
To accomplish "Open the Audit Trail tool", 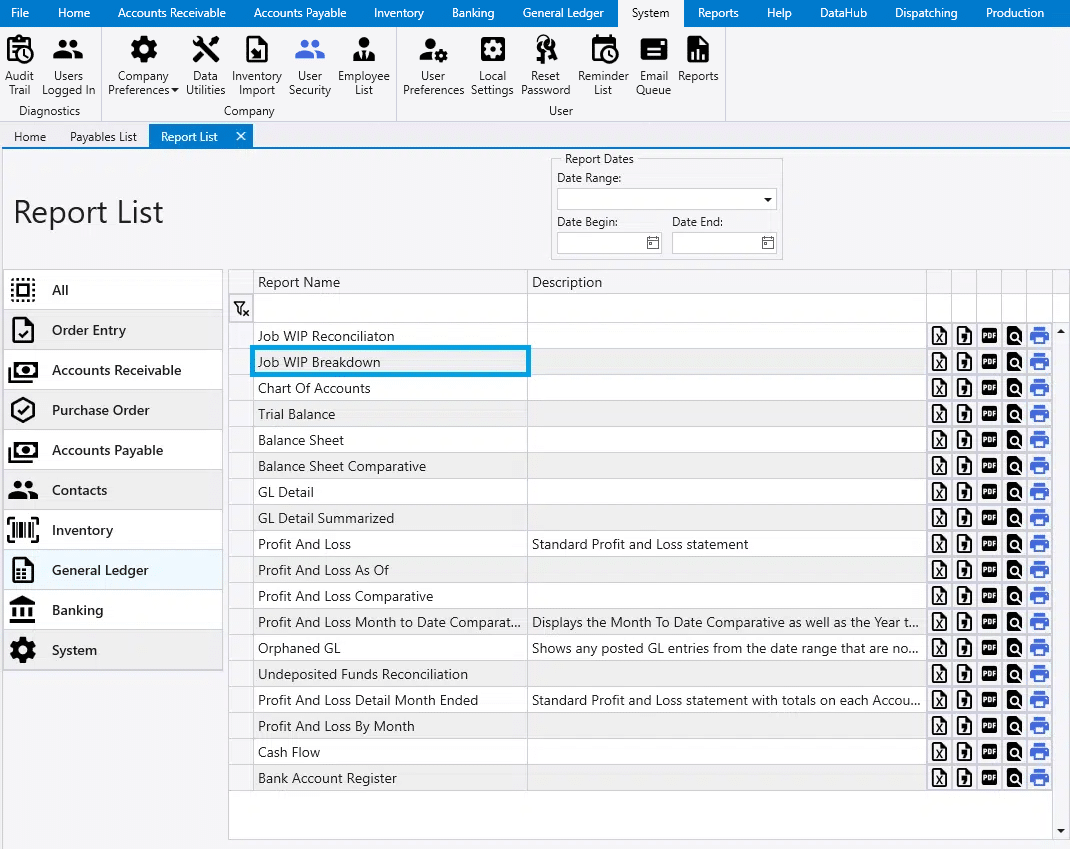I will pyautogui.click(x=19, y=66).
